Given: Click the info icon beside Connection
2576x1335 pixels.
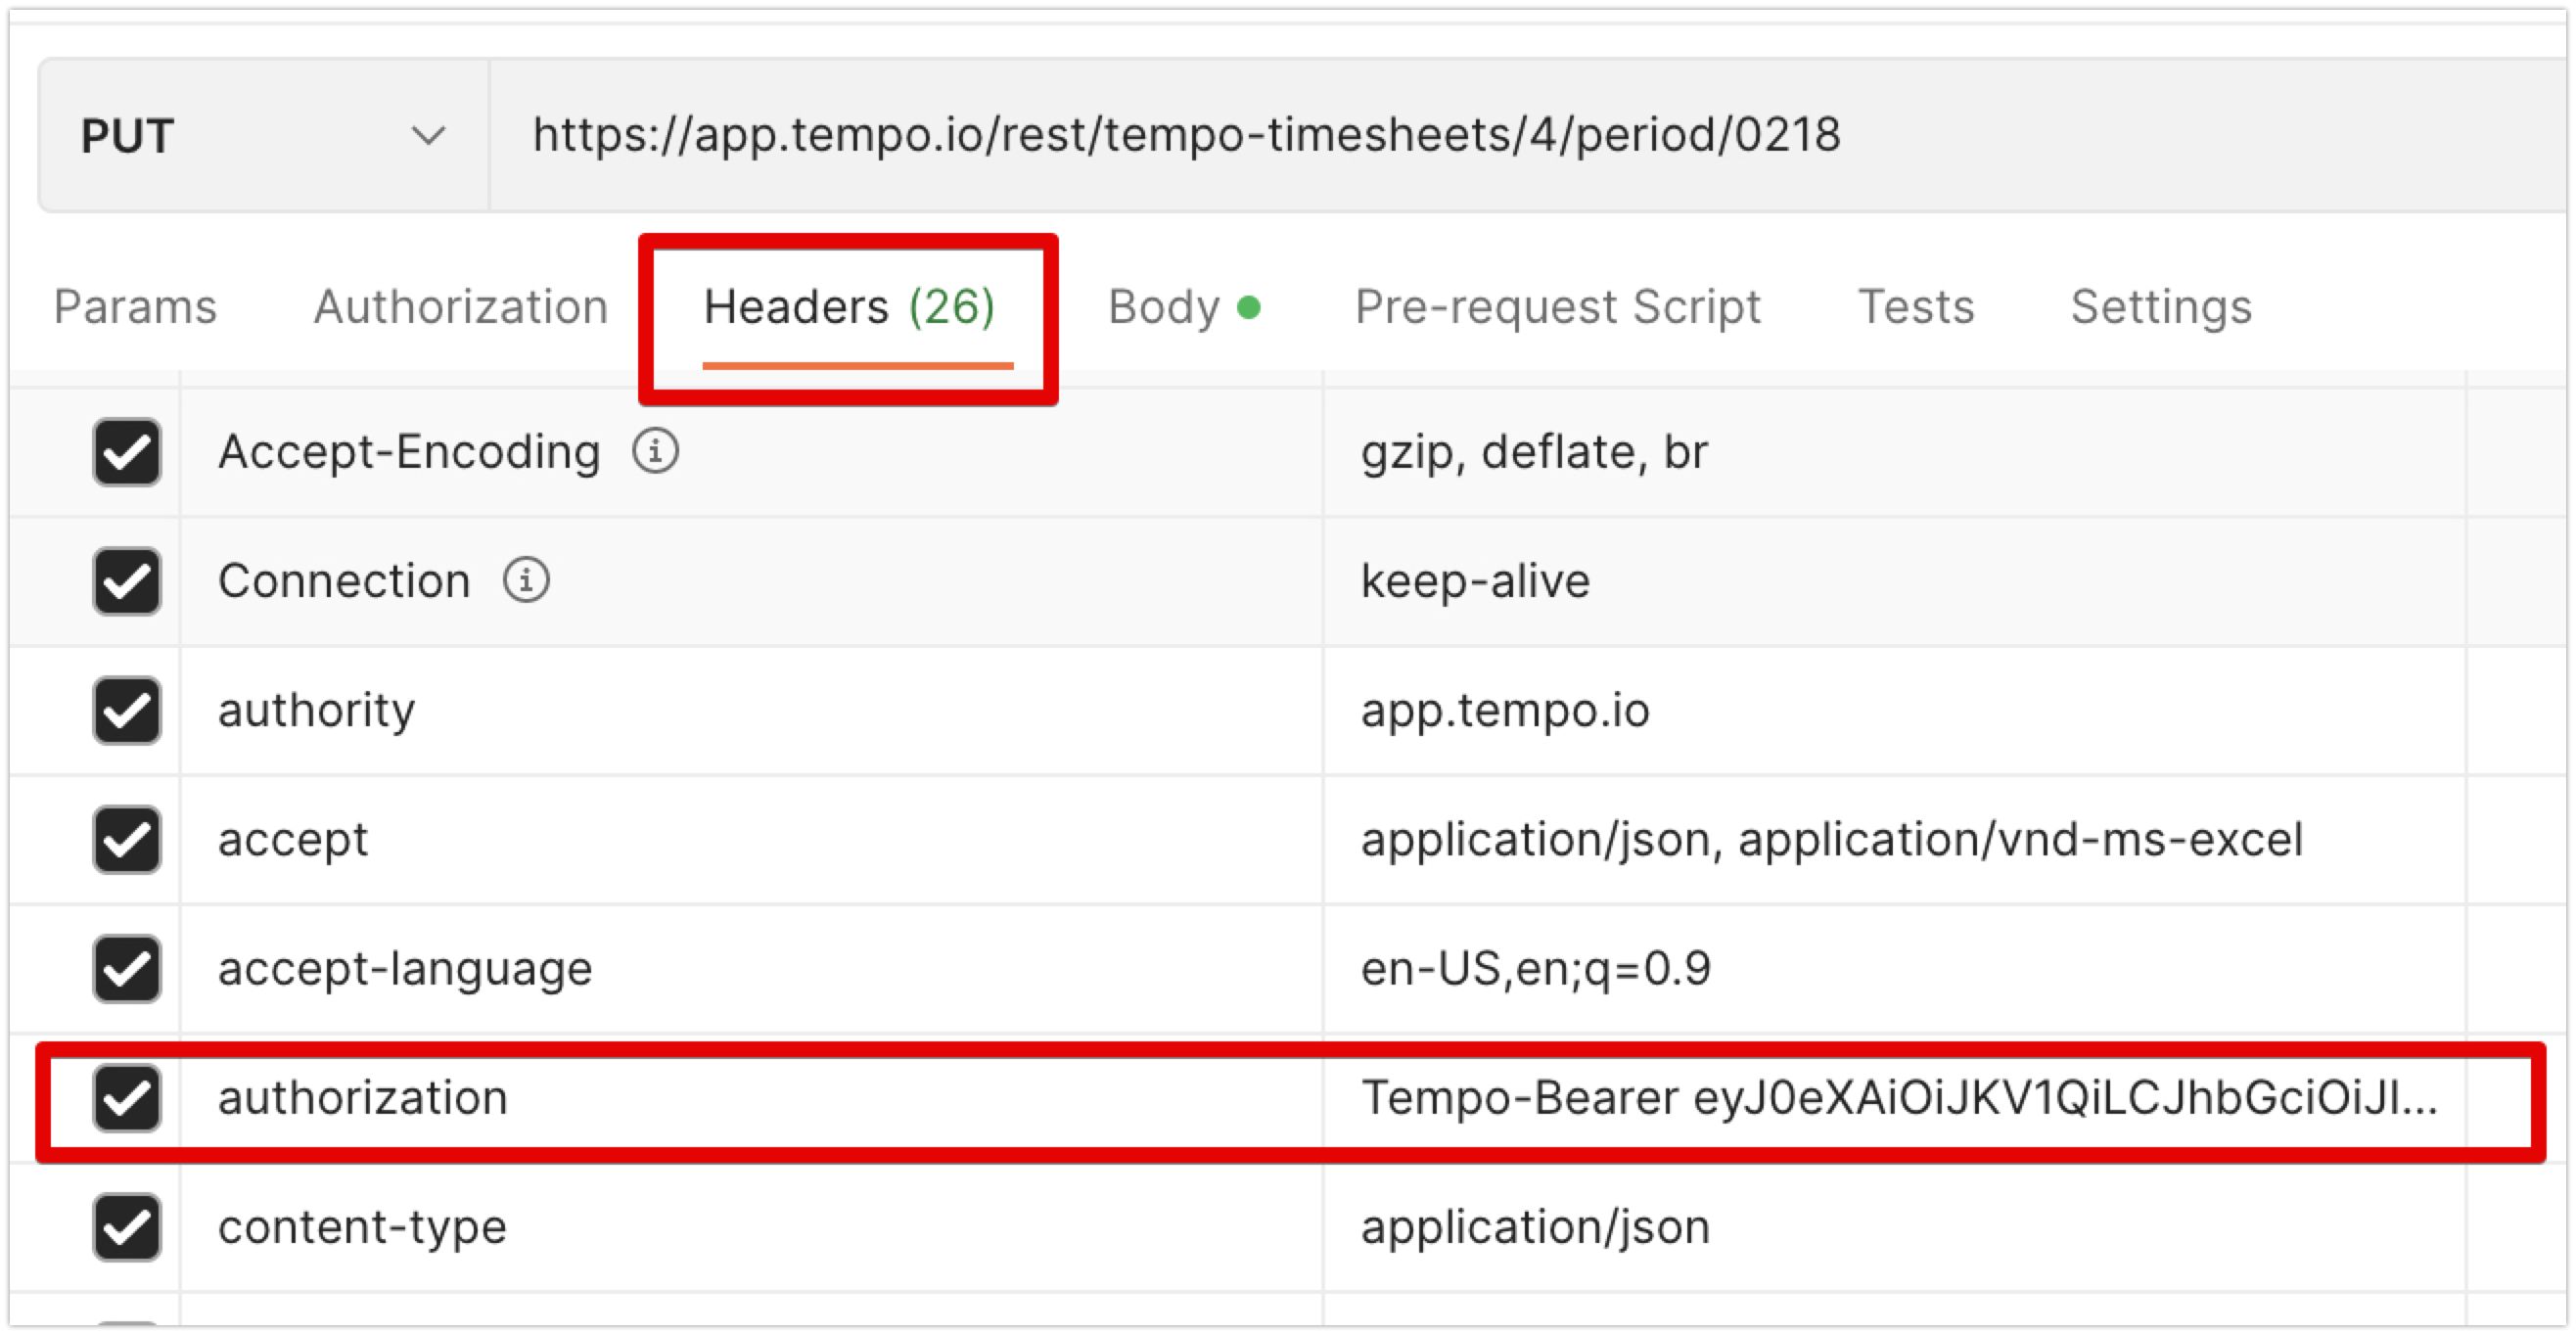Looking at the screenshot, I should pos(526,580).
